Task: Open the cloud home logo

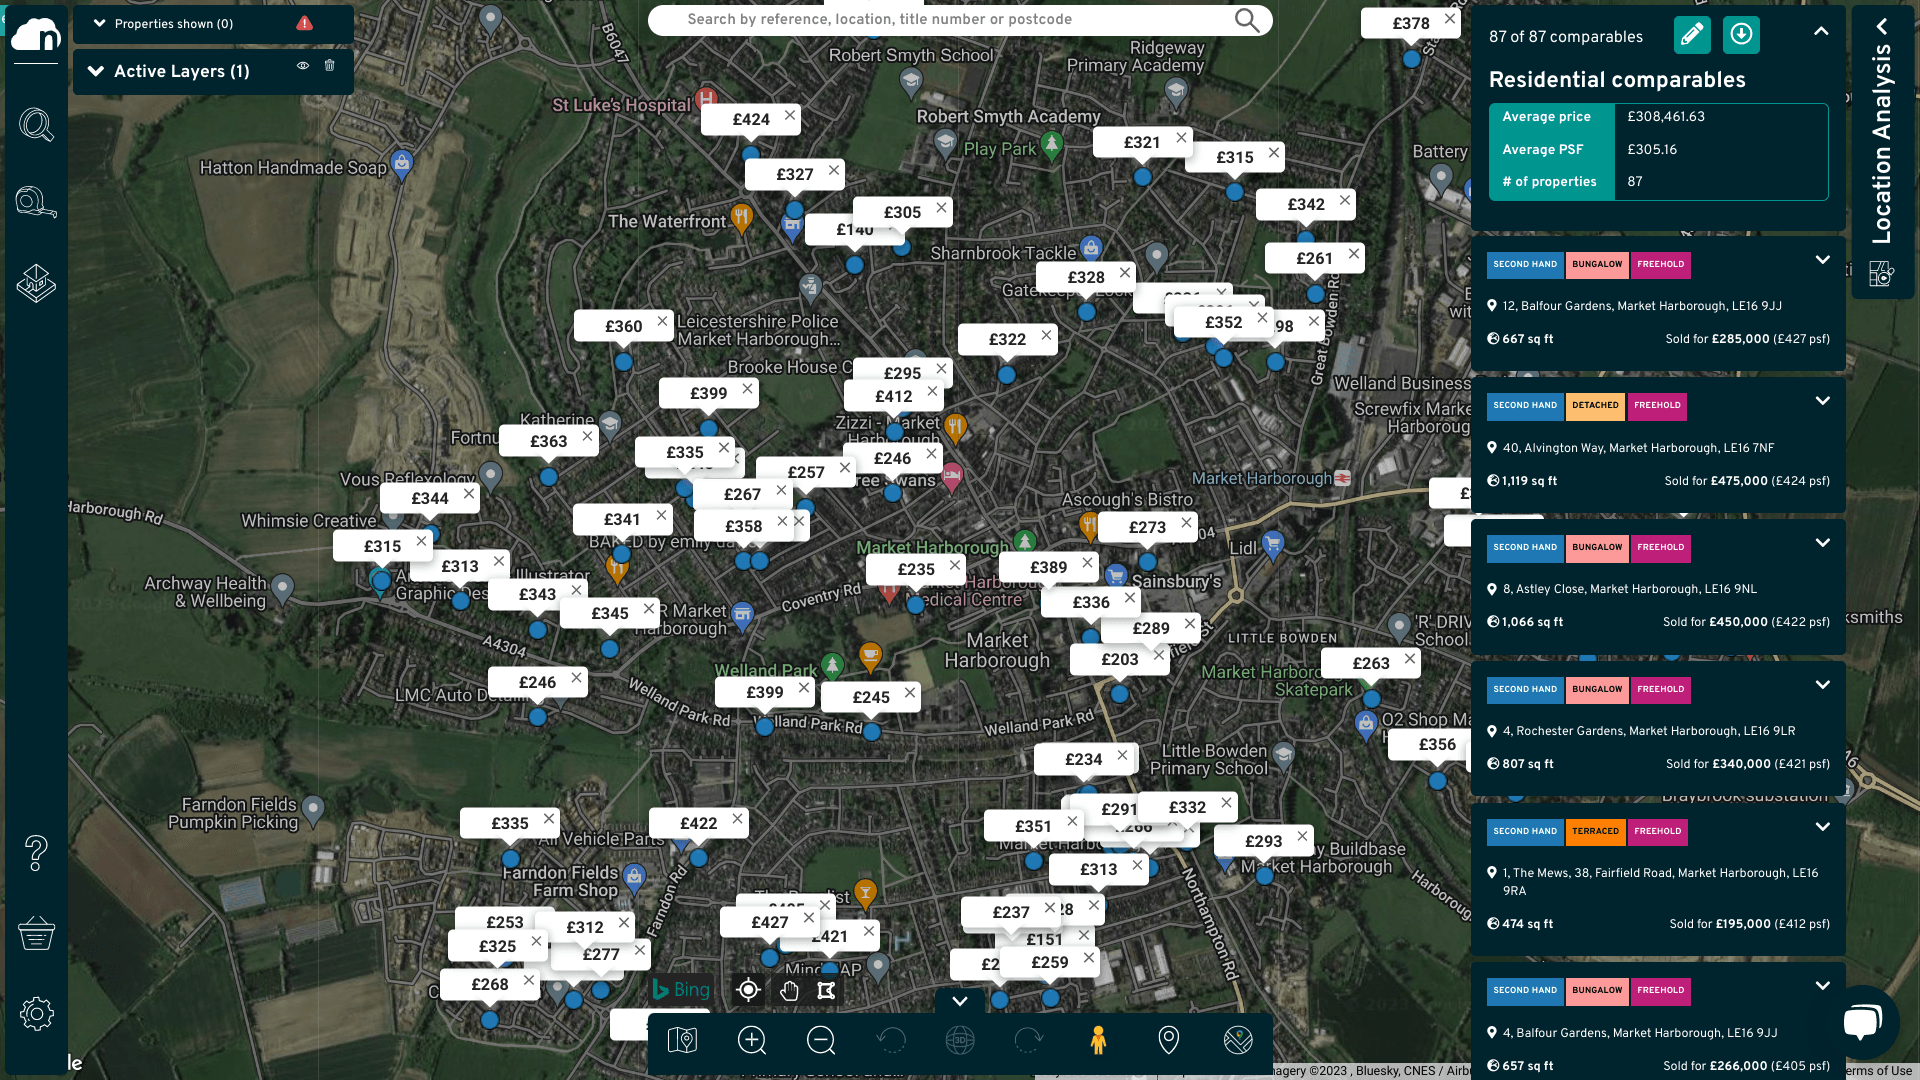Action: click(36, 35)
